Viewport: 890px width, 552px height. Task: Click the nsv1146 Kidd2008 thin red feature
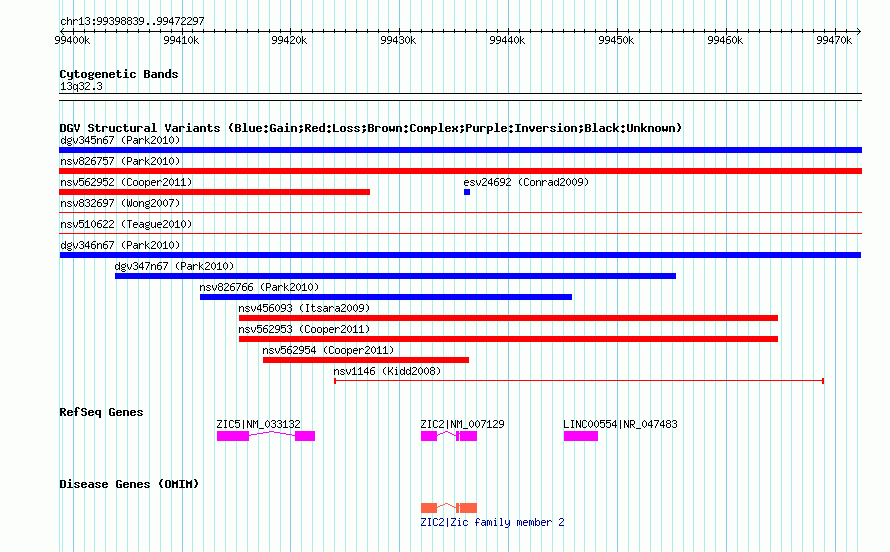point(579,381)
